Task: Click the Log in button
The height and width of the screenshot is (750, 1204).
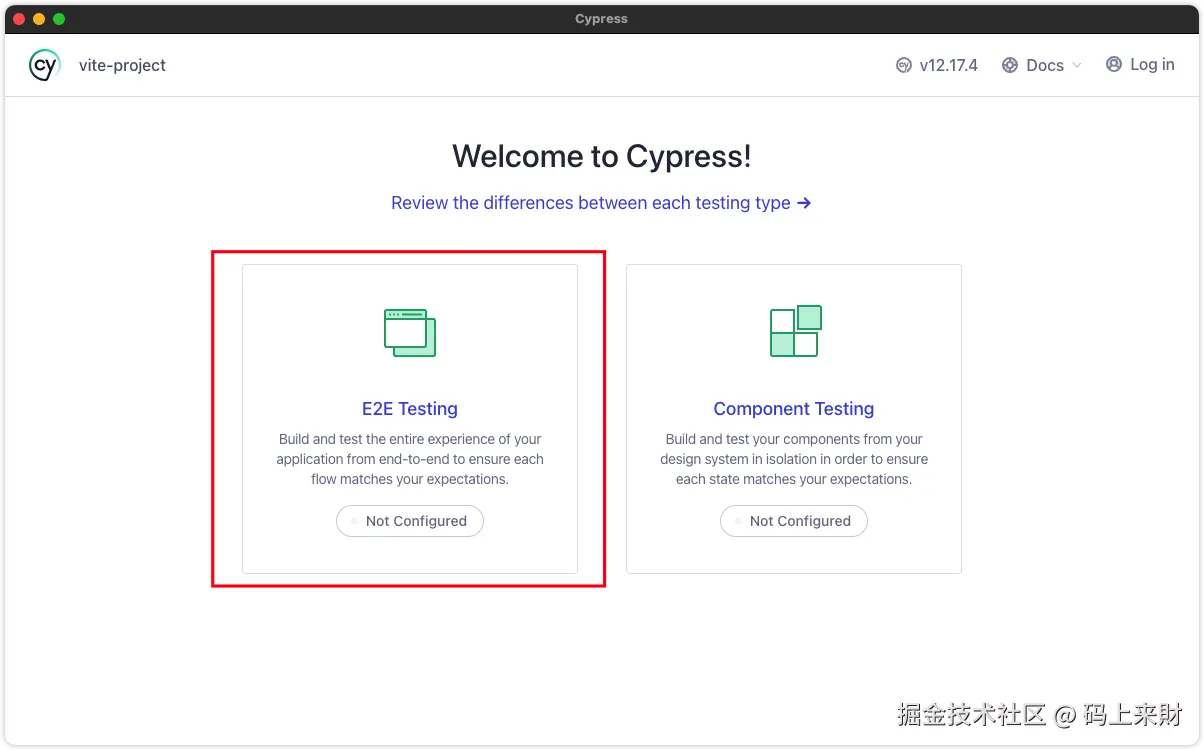Action: tap(1140, 64)
